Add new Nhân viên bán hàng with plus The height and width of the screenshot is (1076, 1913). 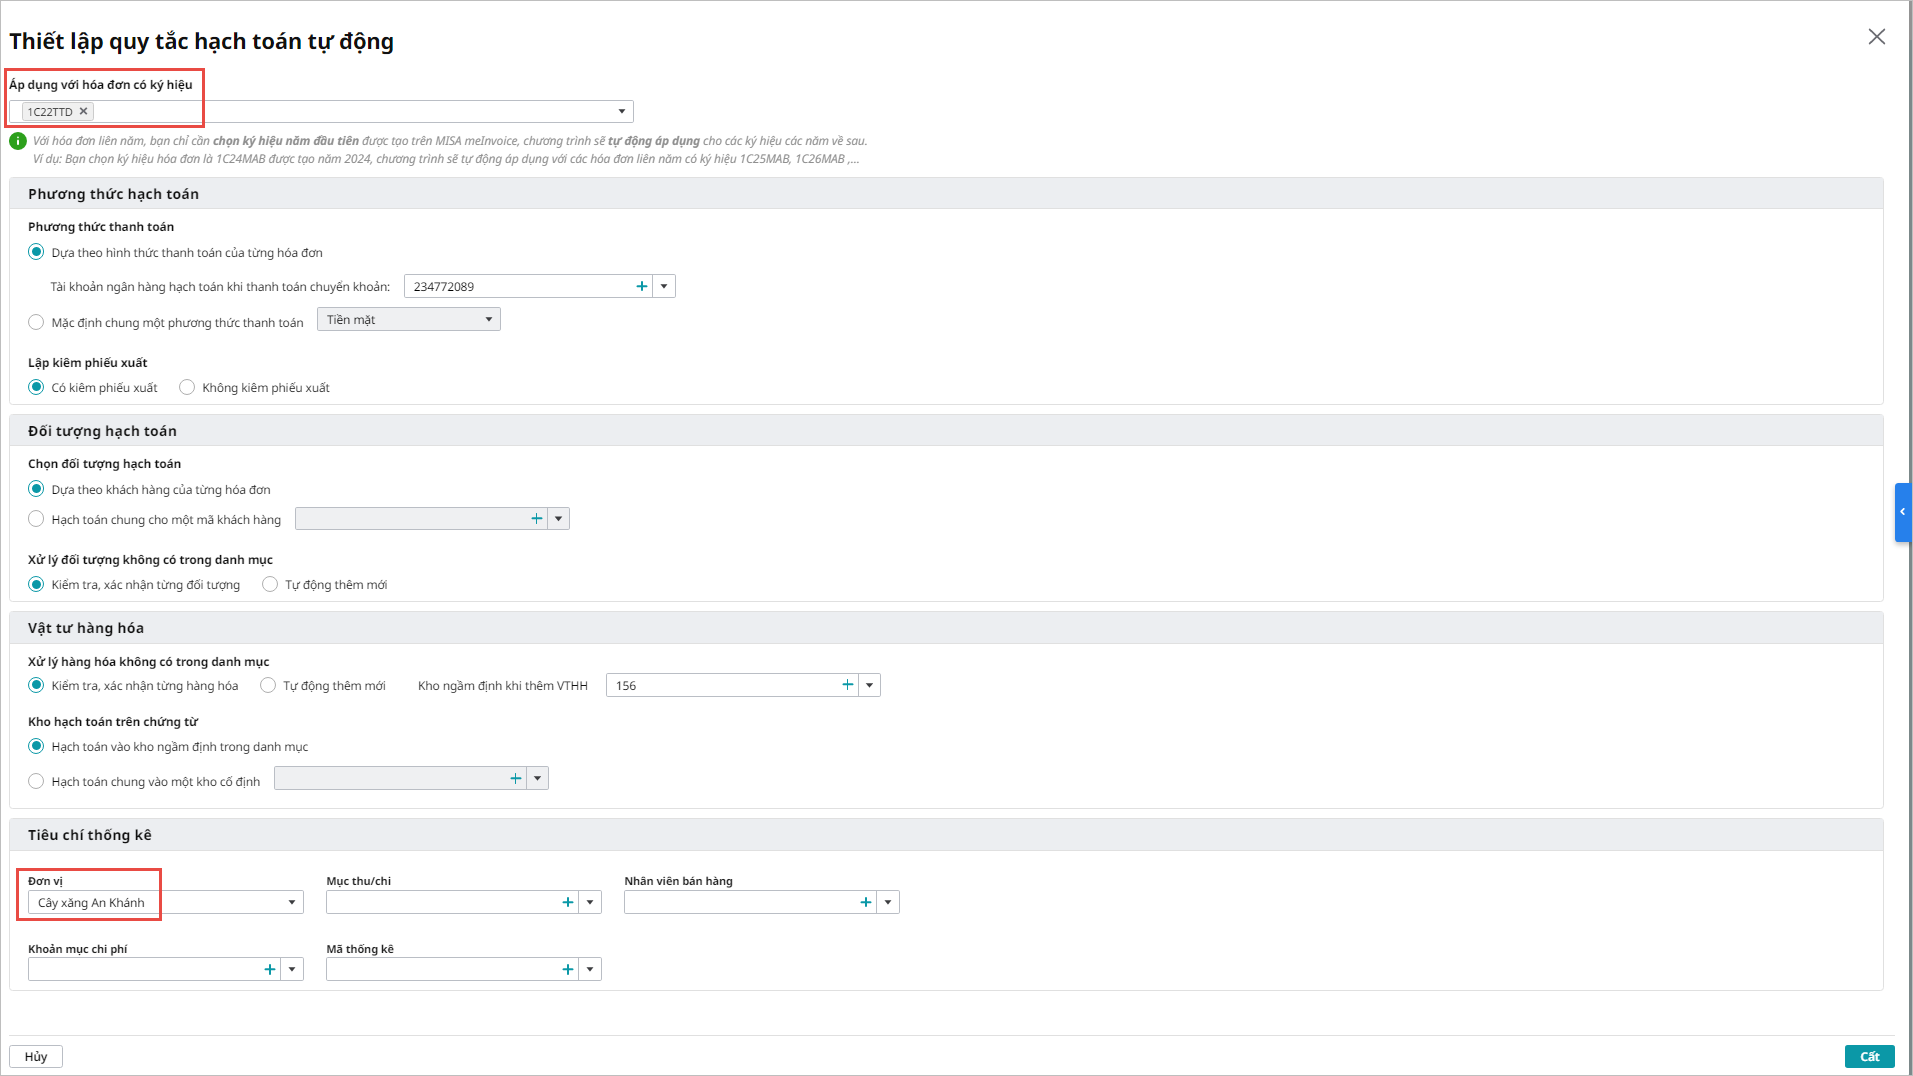866,902
